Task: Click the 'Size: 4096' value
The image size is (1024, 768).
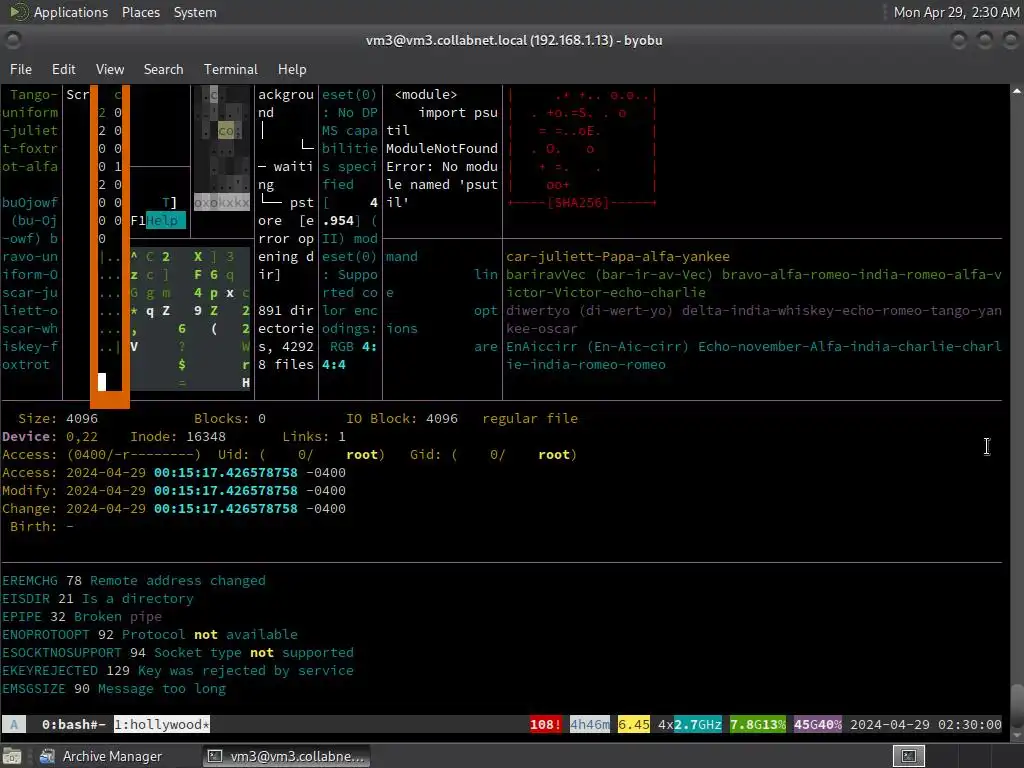Action: 57,418
